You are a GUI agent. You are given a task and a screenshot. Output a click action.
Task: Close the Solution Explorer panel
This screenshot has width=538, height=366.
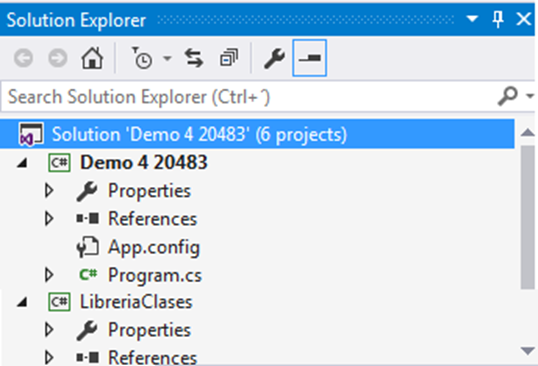pyautogui.click(x=524, y=19)
